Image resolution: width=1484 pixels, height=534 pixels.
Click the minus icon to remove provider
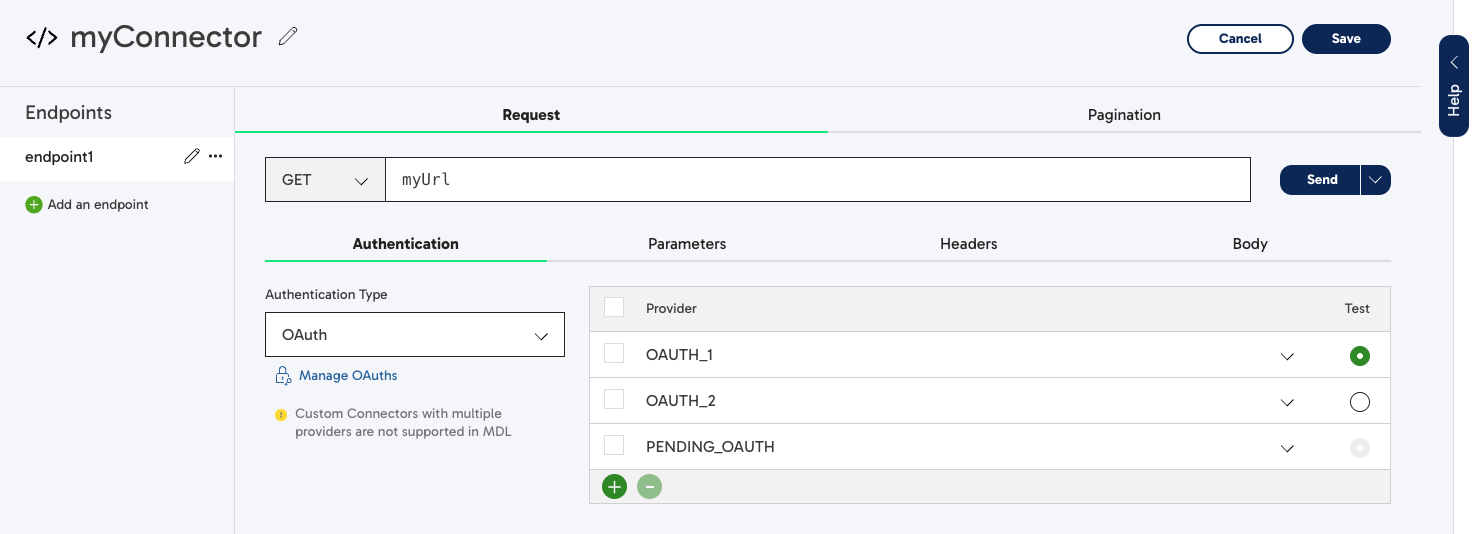[649, 487]
